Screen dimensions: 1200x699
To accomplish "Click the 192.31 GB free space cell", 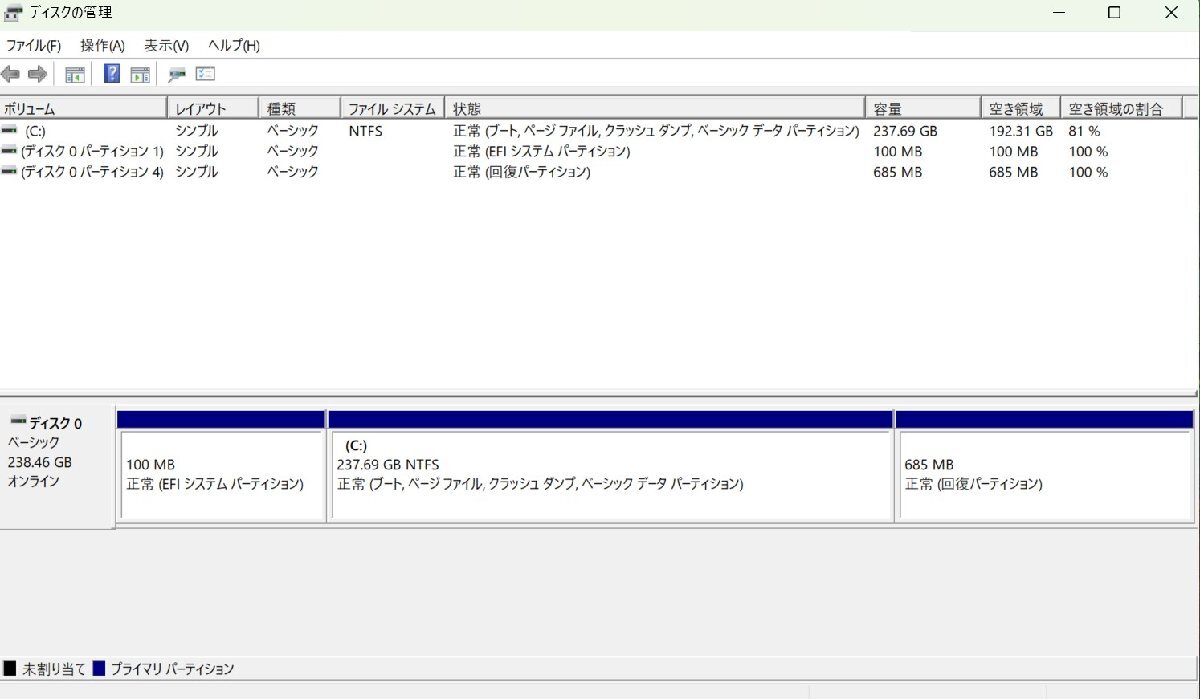I will 1021,131.
